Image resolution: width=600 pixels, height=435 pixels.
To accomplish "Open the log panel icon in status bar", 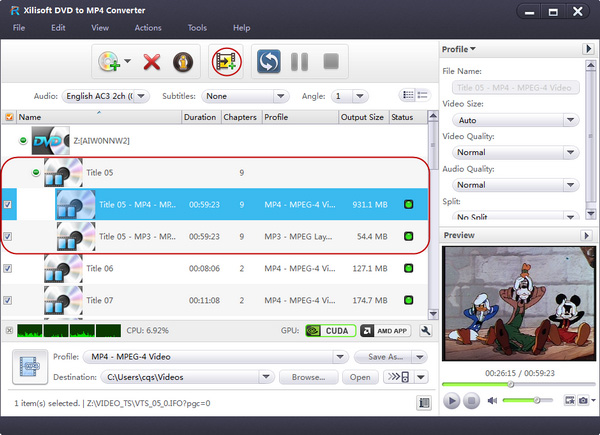I will [x=424, y=402].
